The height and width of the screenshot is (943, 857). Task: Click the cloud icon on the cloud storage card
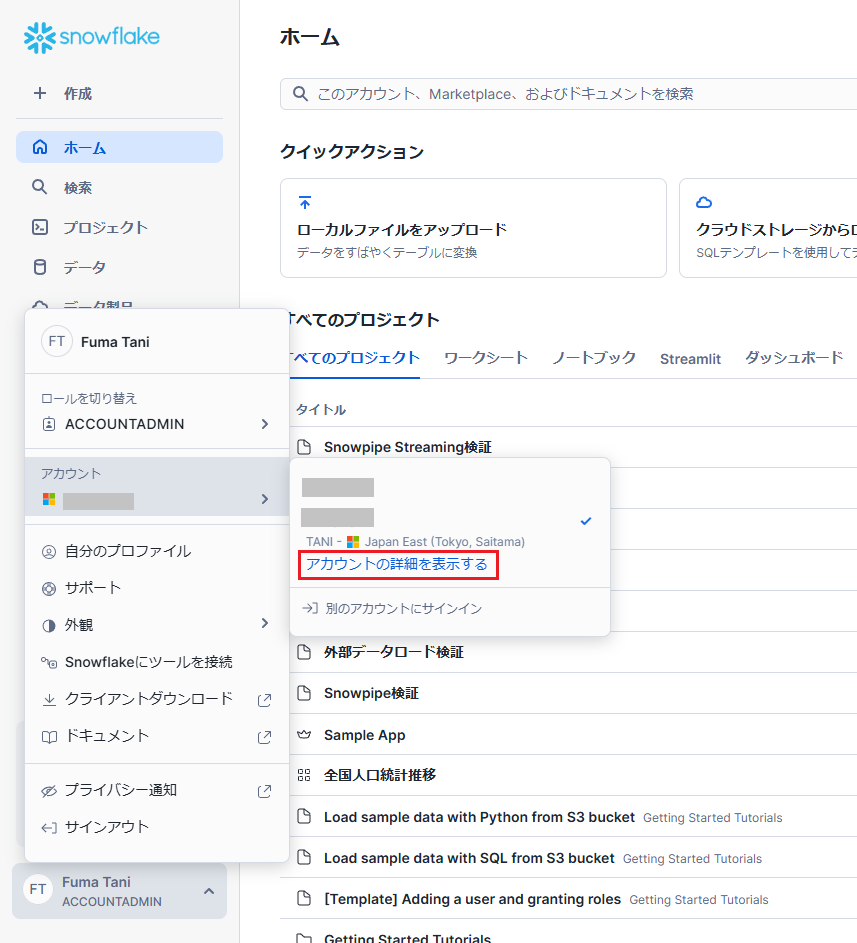pos(704,203)
